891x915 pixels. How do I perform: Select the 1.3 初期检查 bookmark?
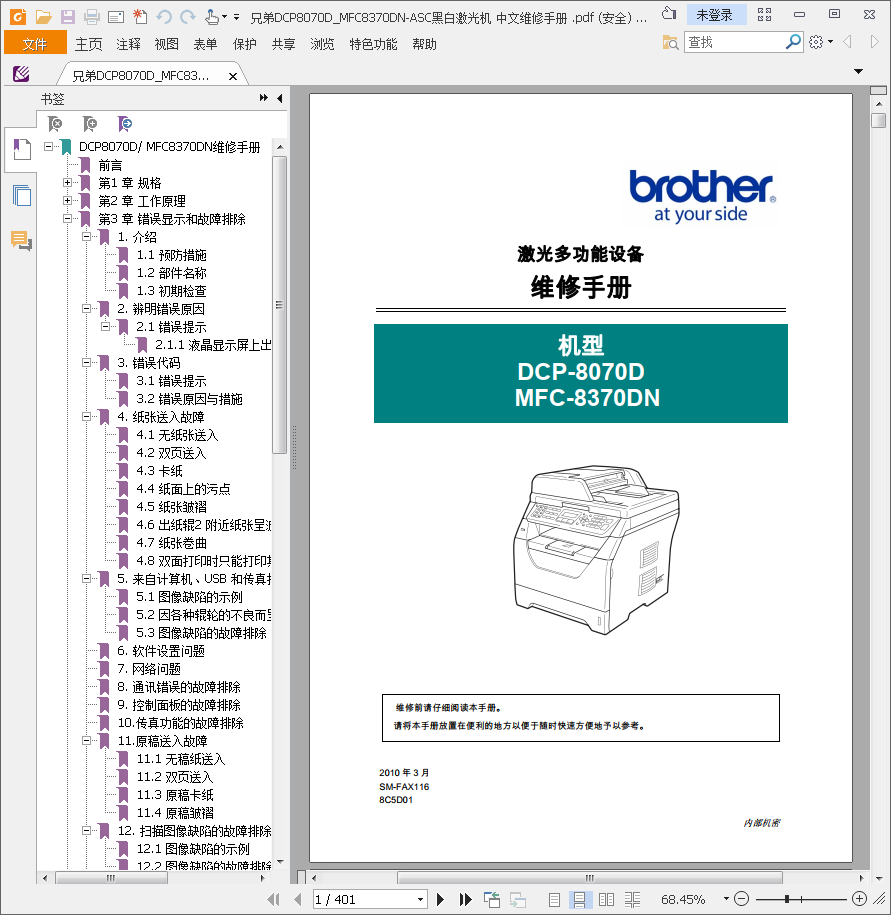coord(171,291)
